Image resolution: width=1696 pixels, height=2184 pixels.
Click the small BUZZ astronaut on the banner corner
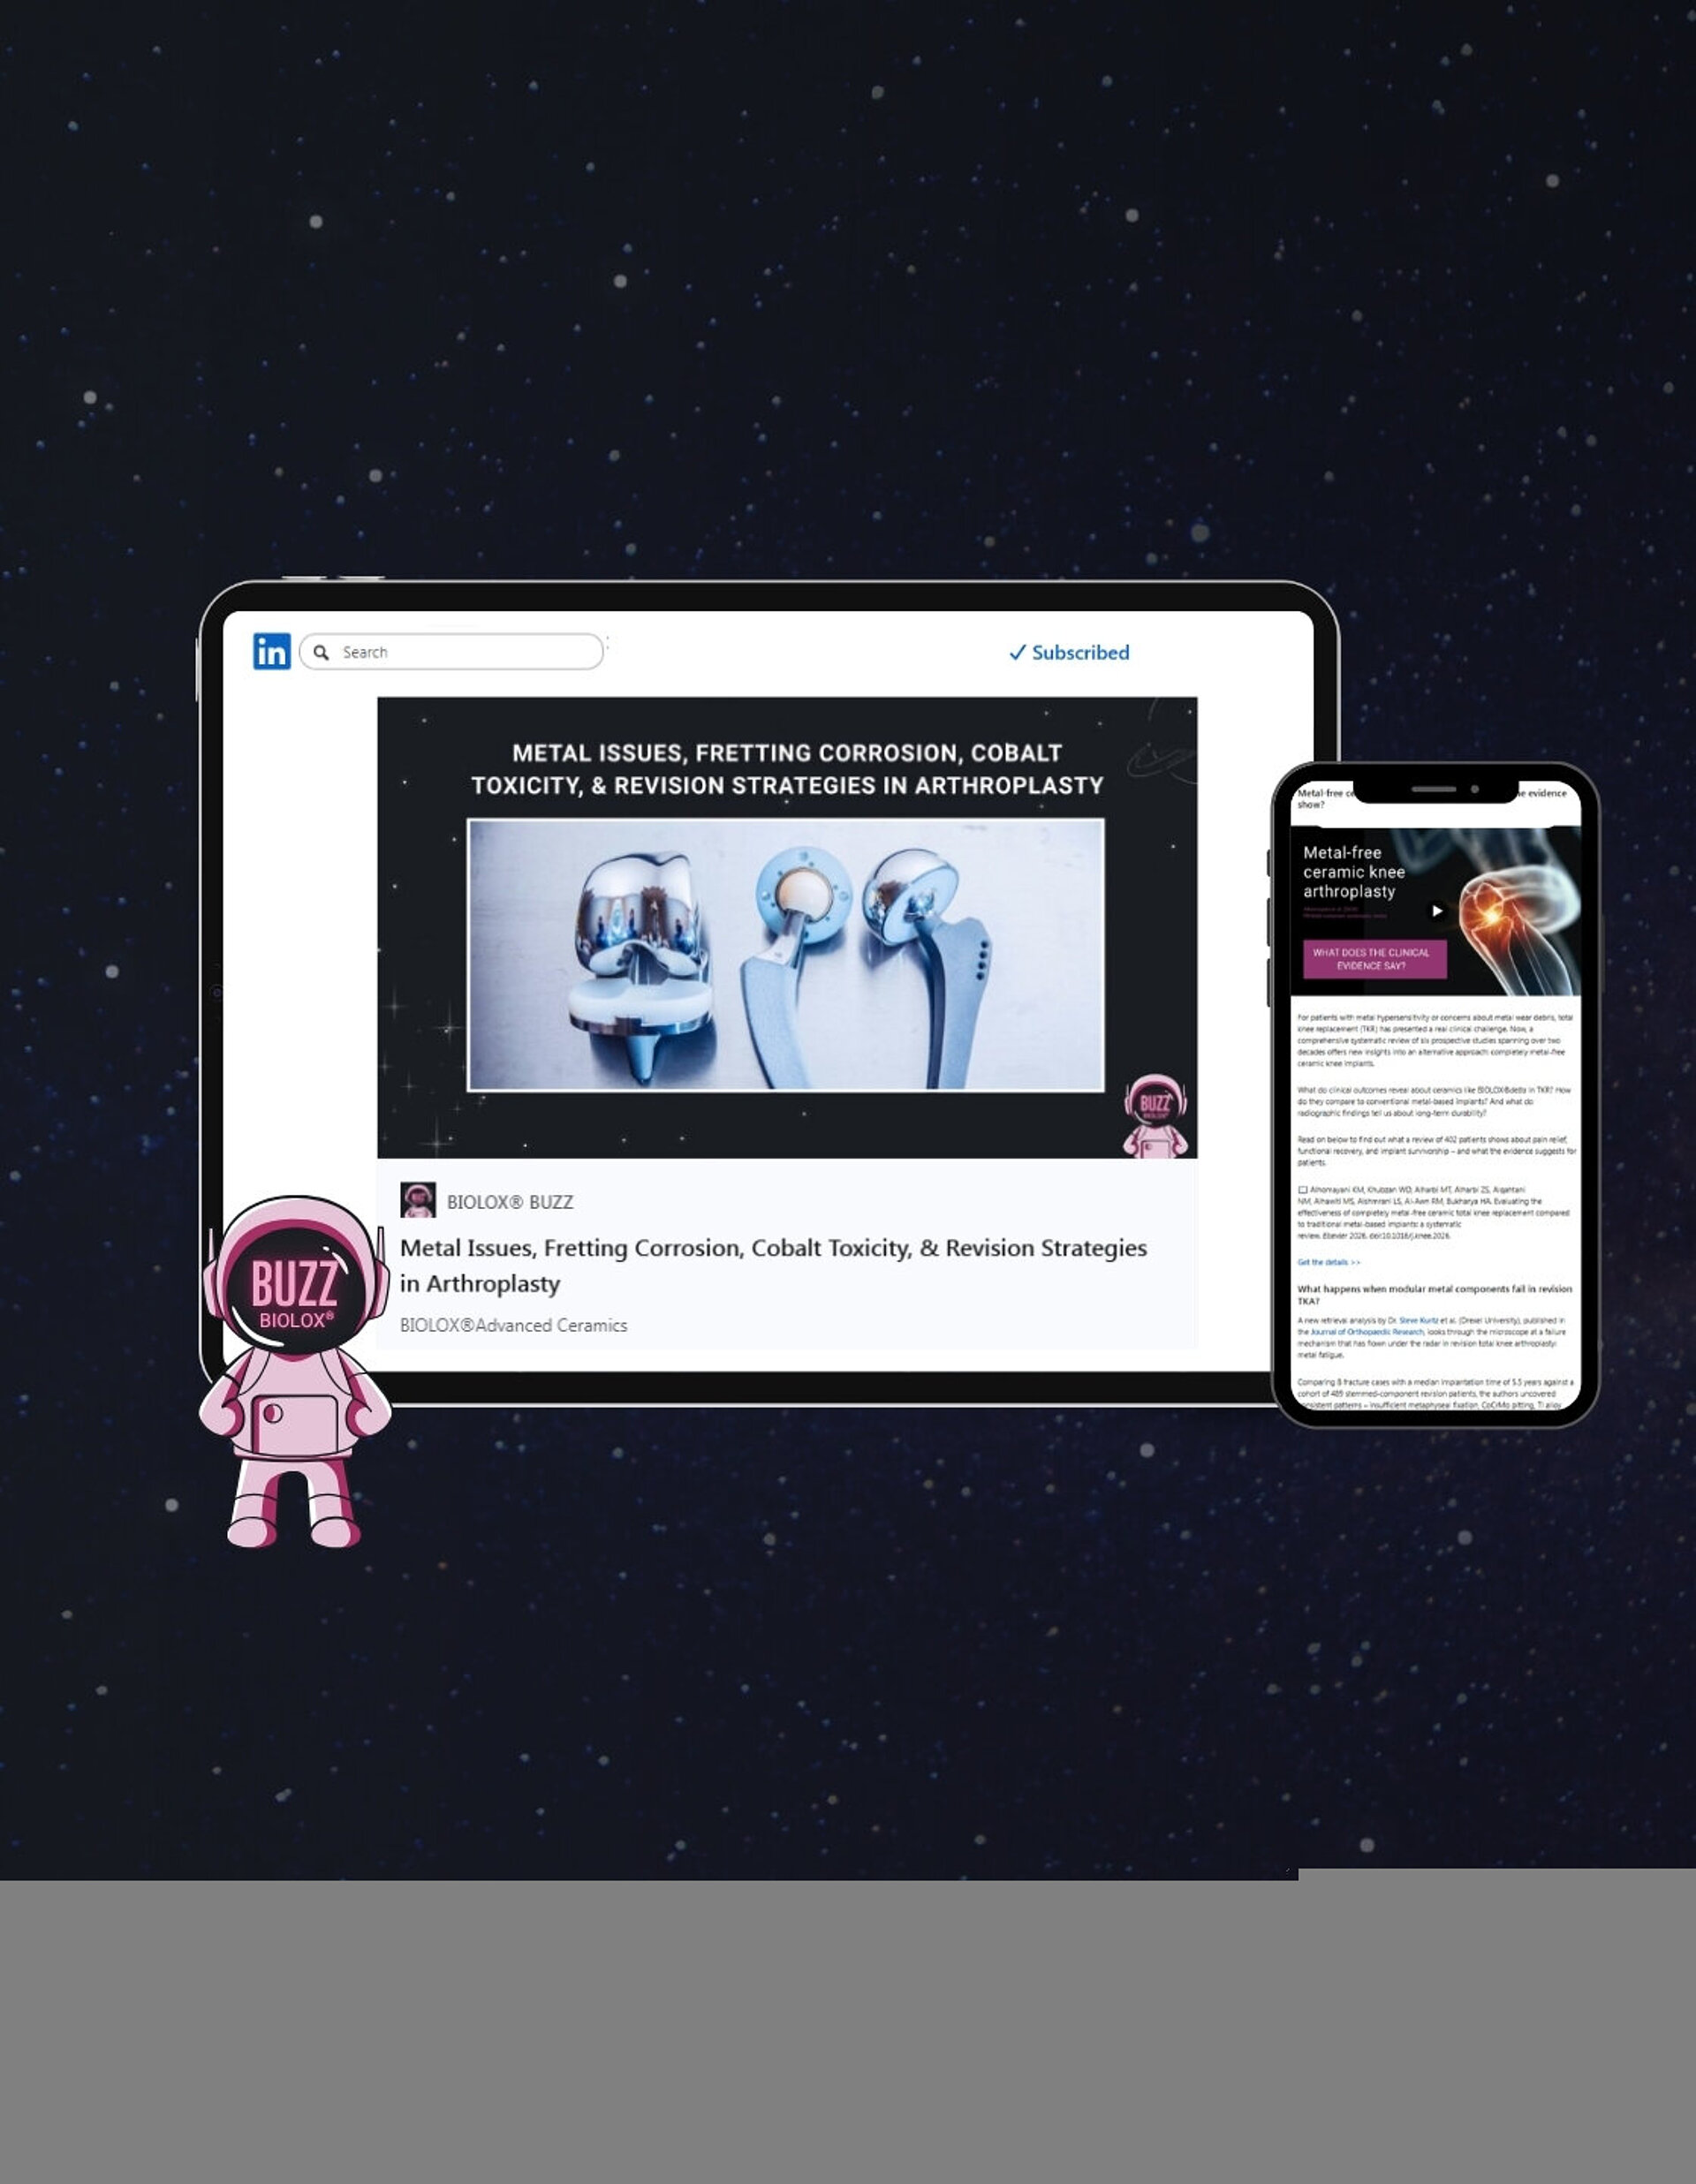coord(1155,1116)
